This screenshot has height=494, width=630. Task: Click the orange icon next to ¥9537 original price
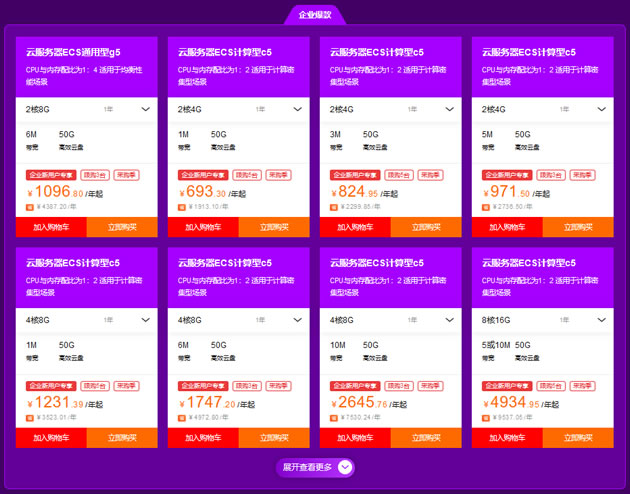485,418
